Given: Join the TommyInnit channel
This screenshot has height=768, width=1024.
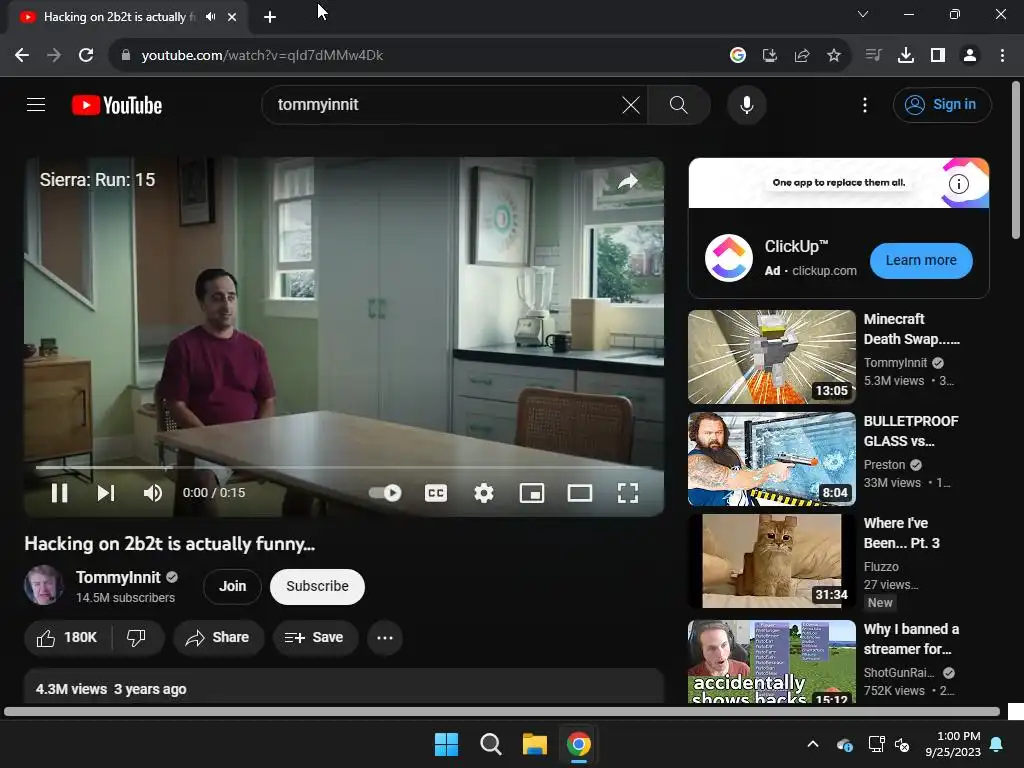Looking at the screenshot, I should pos(232,586).
